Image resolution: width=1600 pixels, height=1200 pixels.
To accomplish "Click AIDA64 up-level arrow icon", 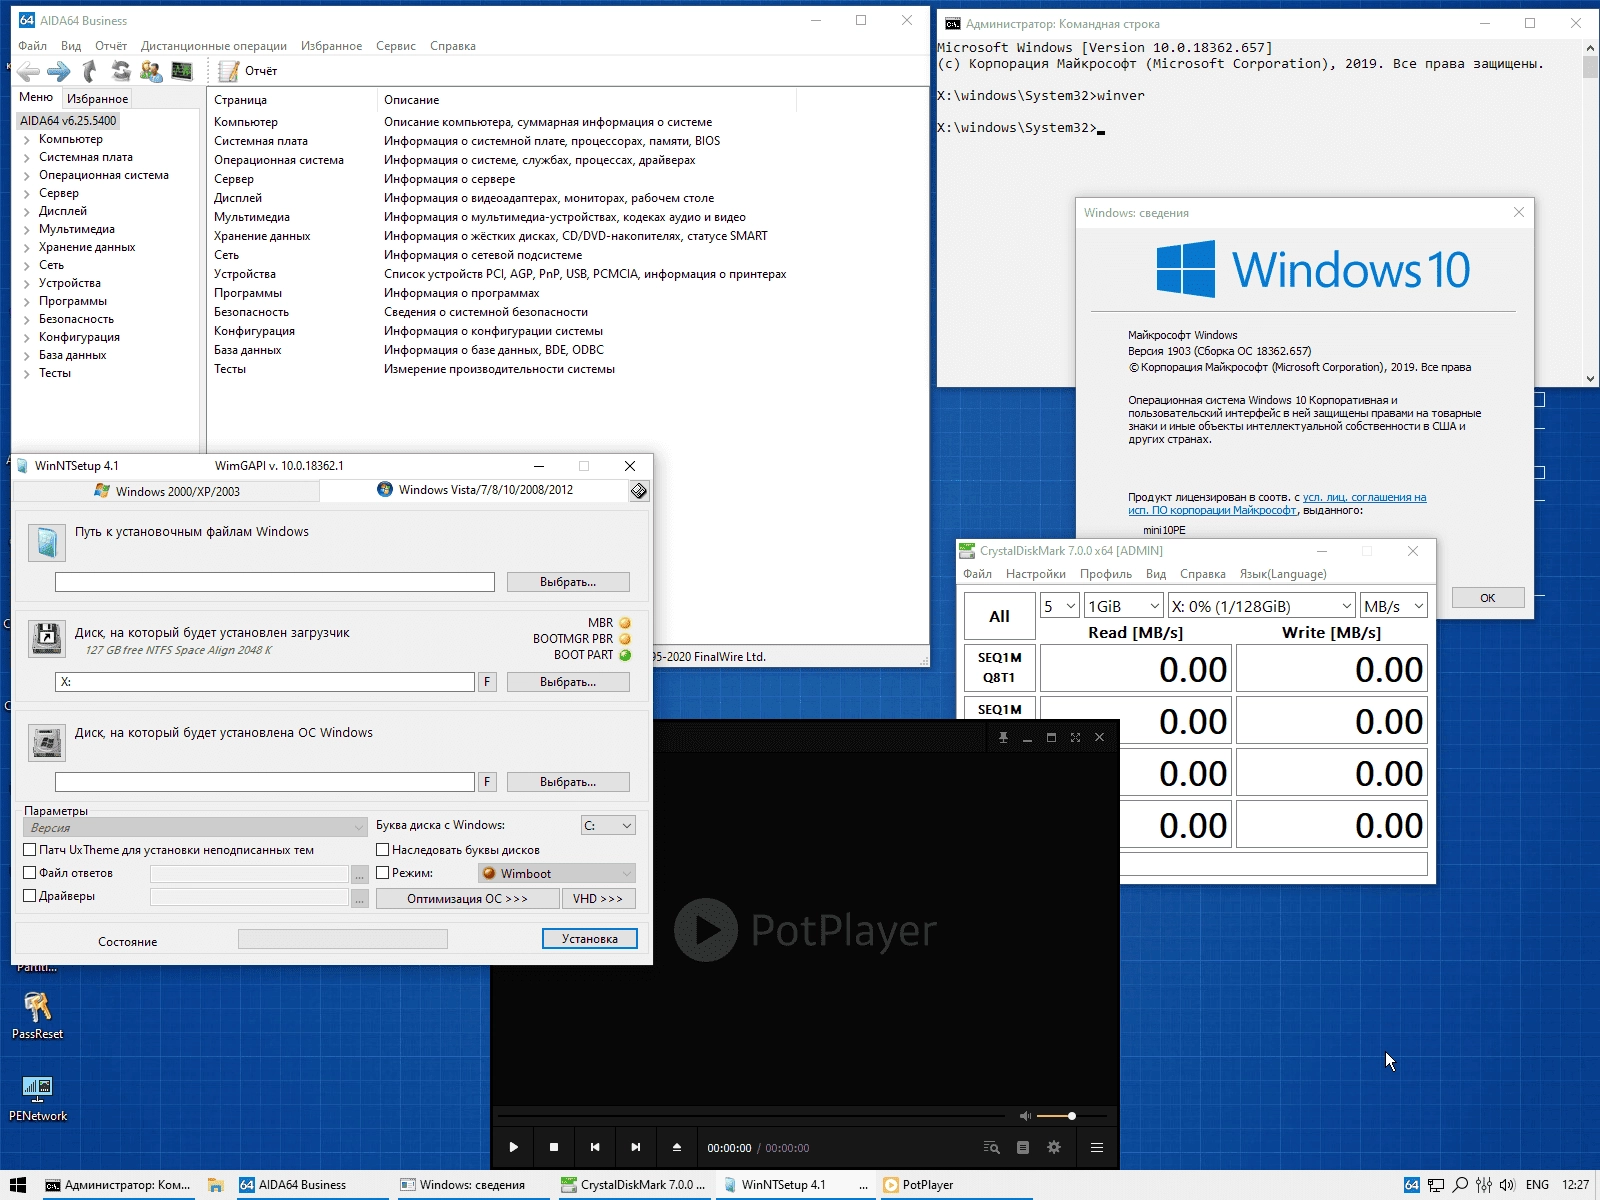I will pos(90,71).
